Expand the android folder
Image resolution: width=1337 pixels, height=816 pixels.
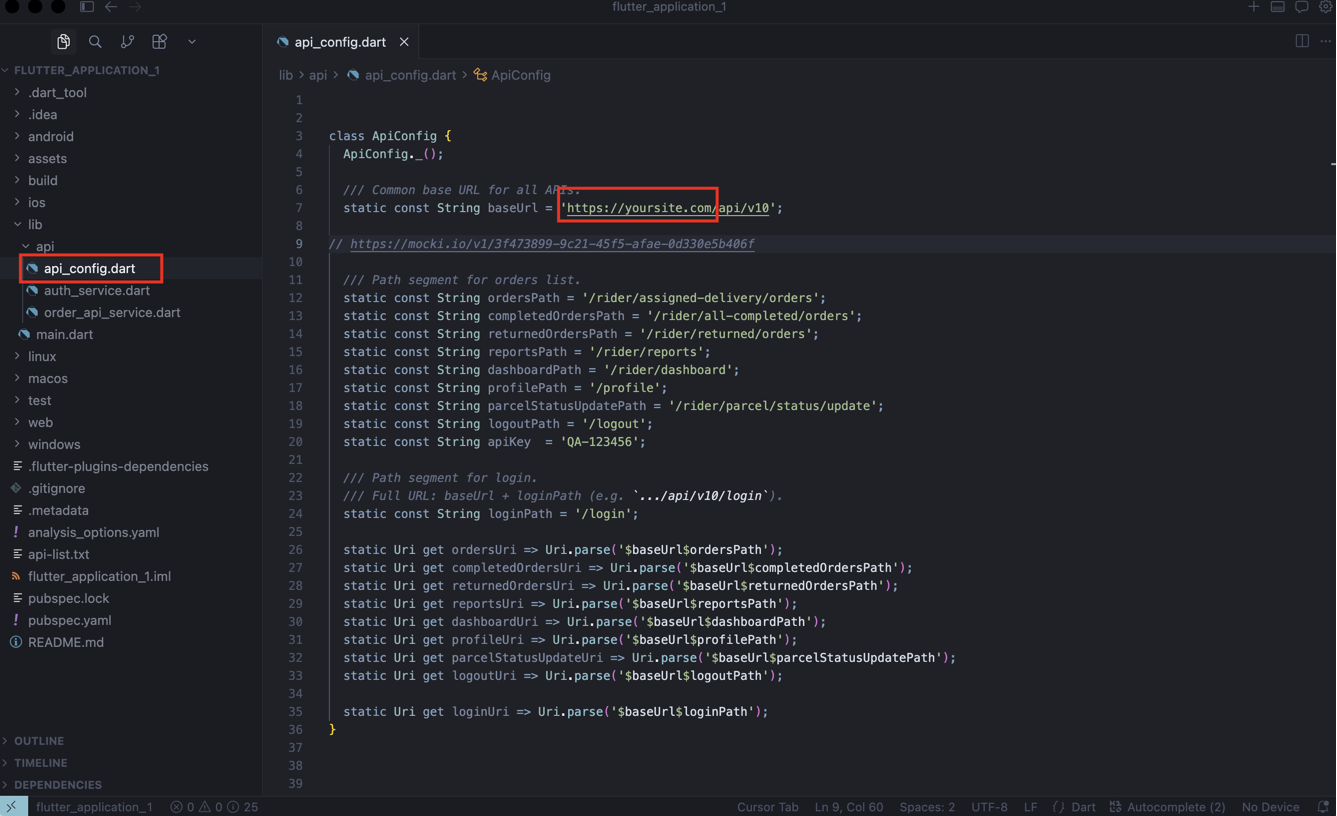pos(50,136)
